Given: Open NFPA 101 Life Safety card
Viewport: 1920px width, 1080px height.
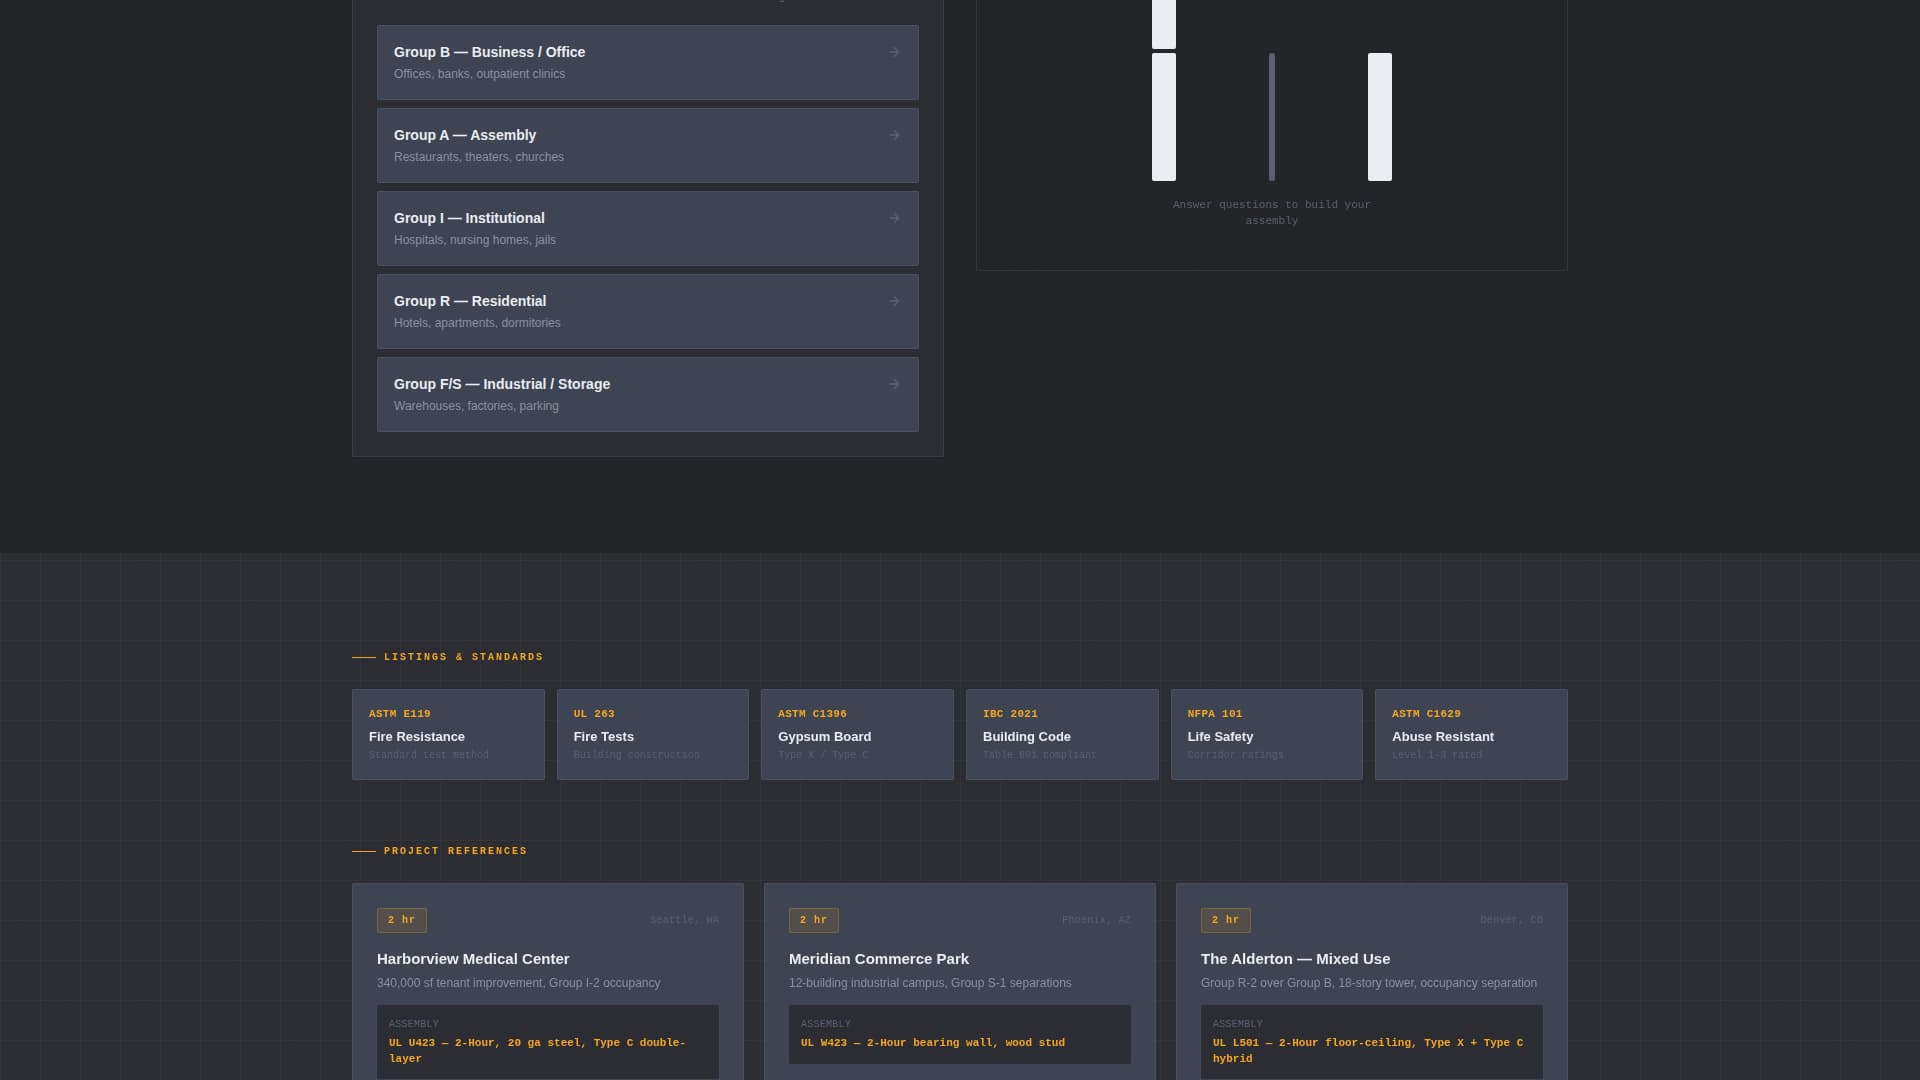Looking at the screenshot, I should coord(1266,734).
